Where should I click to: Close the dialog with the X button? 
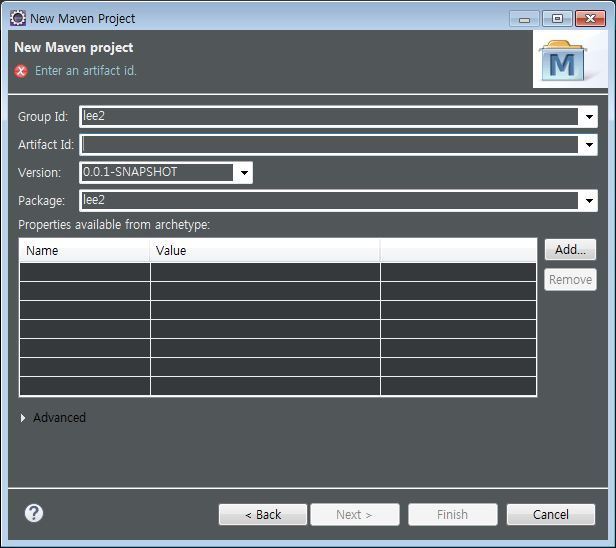[590, 19]
